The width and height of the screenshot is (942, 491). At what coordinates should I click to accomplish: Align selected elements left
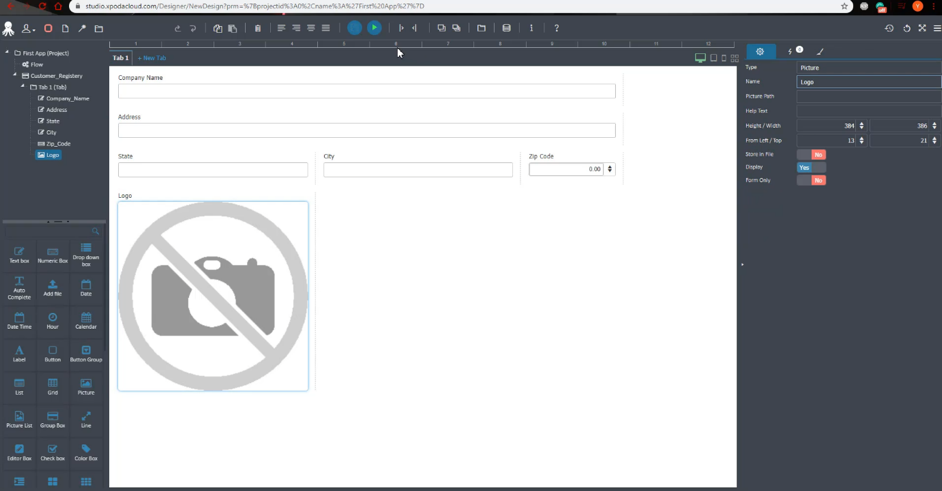(281, 28)
